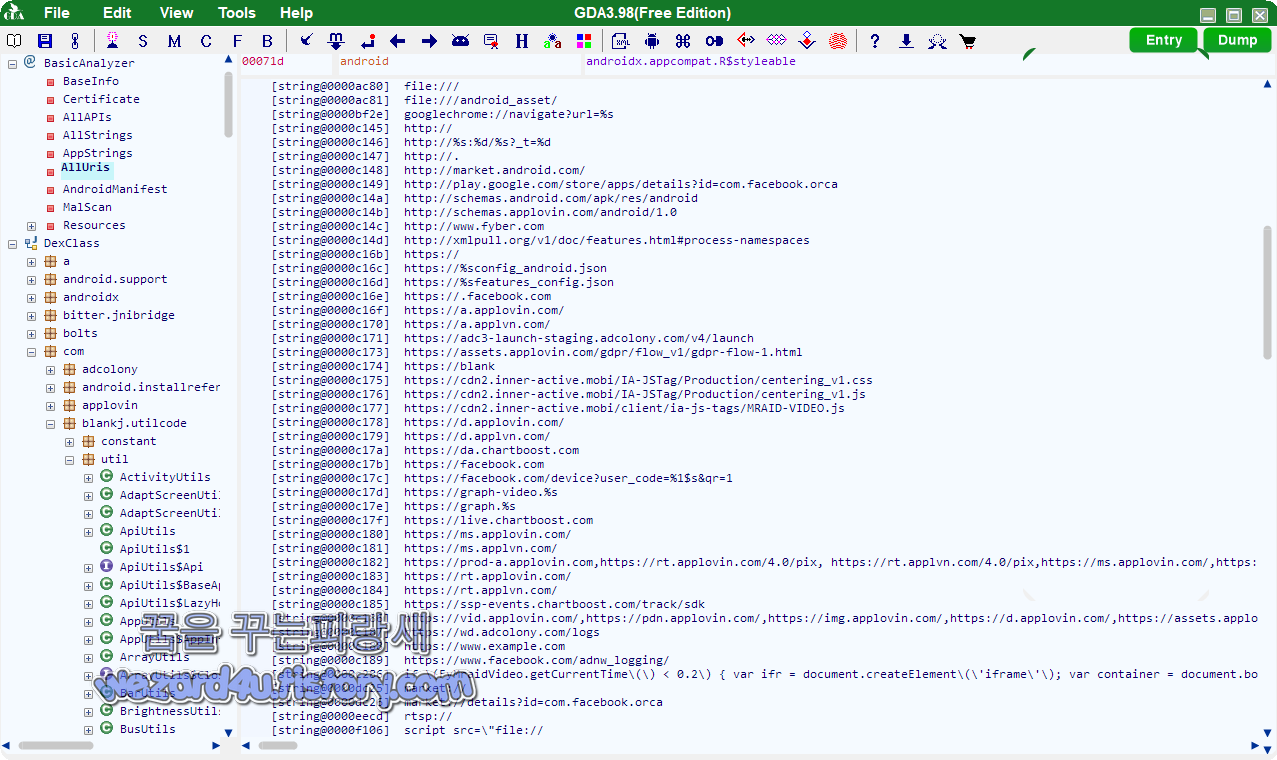Click the open file book icon
Screen dimensions: 1277x760
[14, 41]
